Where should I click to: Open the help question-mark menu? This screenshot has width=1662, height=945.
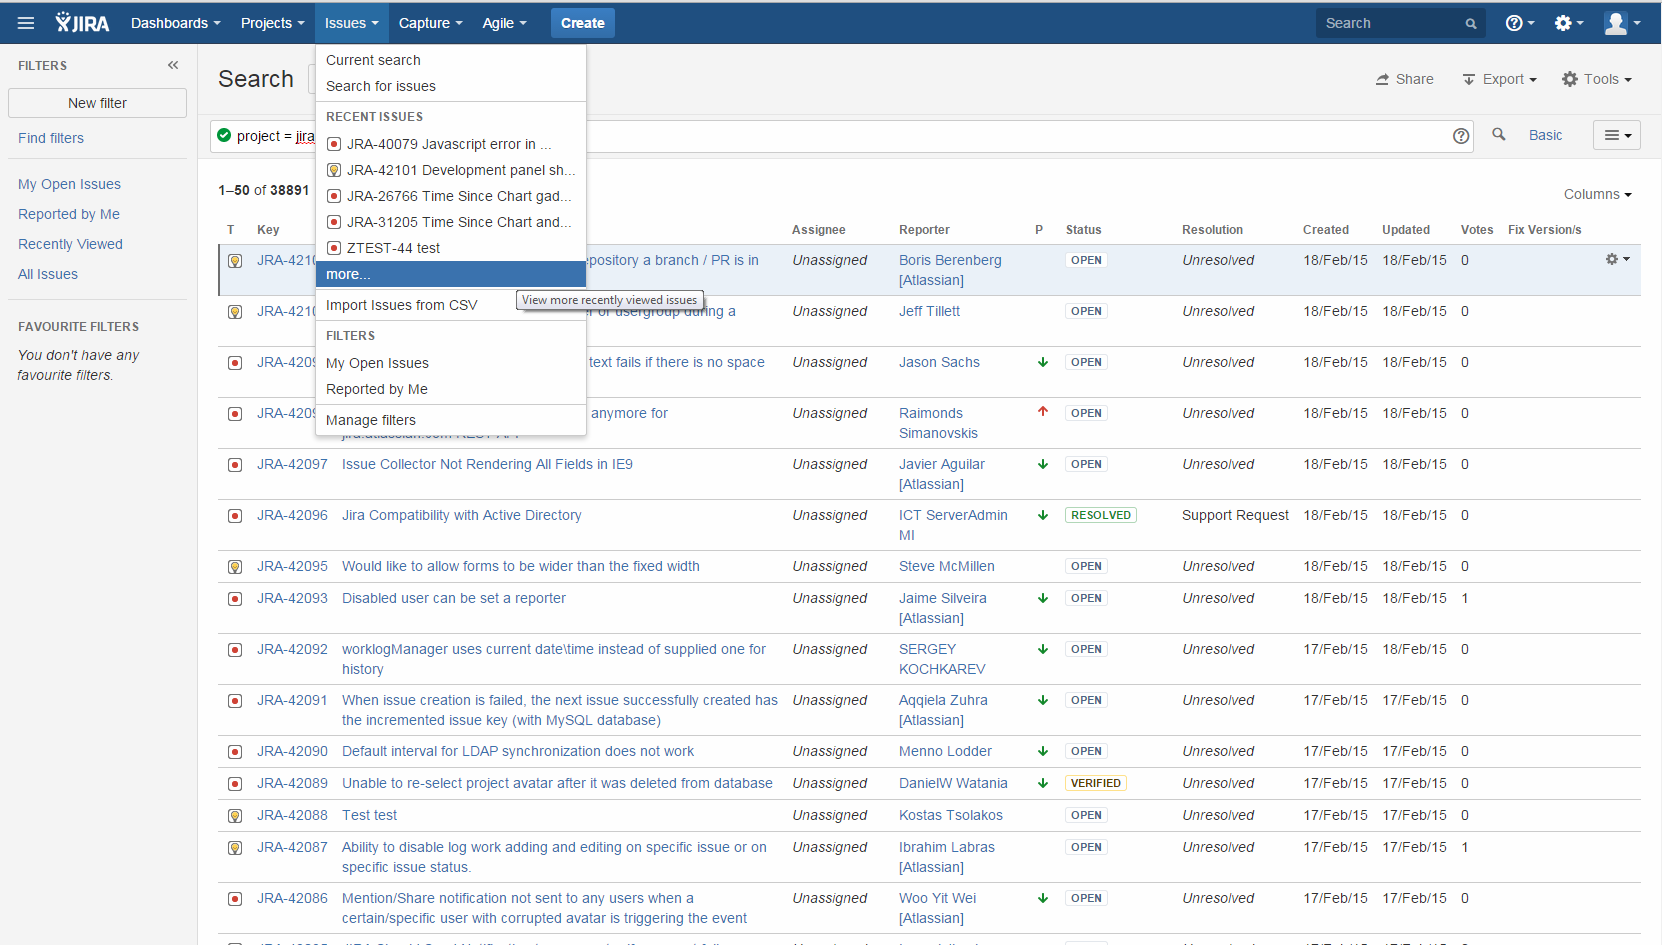[x=1519, y=23]
